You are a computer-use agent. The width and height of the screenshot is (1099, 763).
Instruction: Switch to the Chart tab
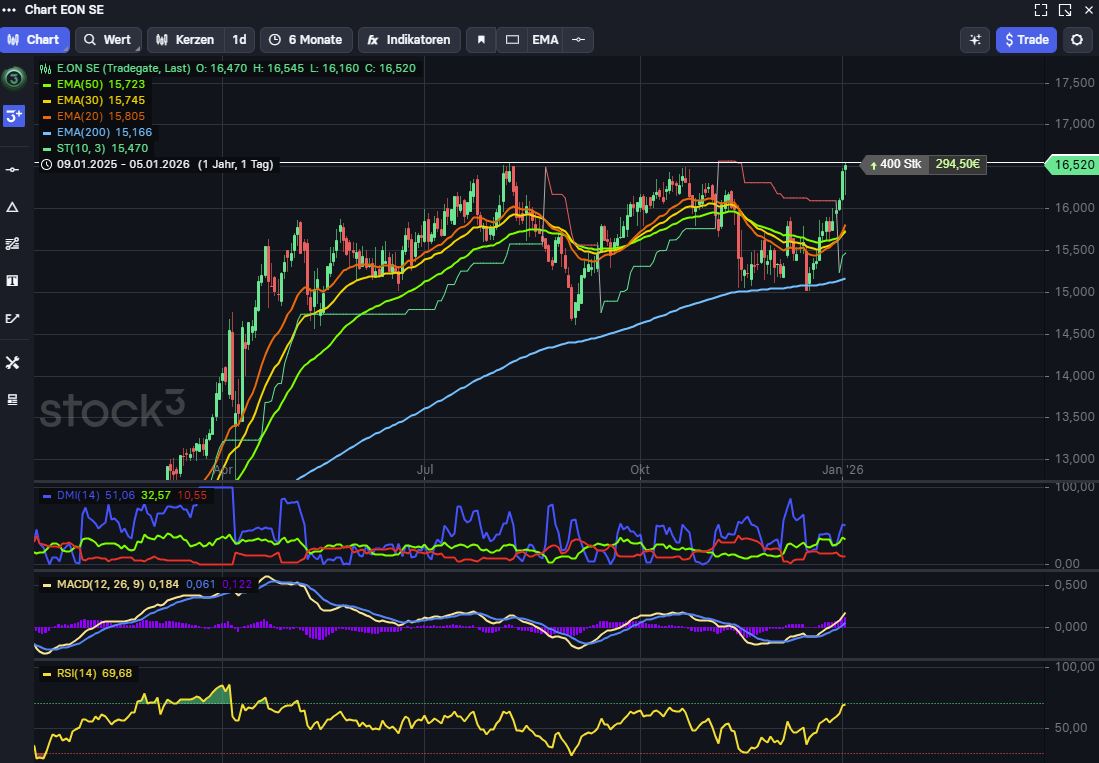coord(34,40)
